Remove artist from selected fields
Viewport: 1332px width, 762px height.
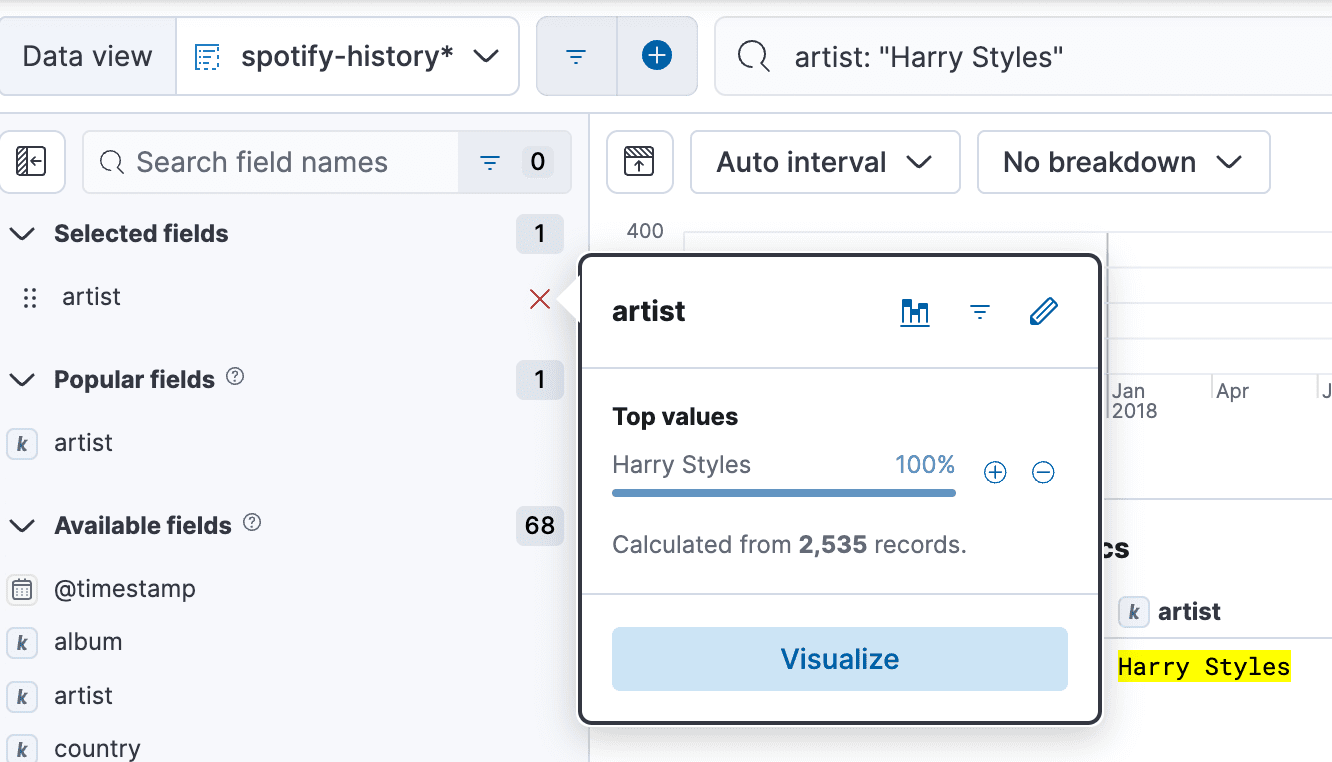tap(540, 298)
